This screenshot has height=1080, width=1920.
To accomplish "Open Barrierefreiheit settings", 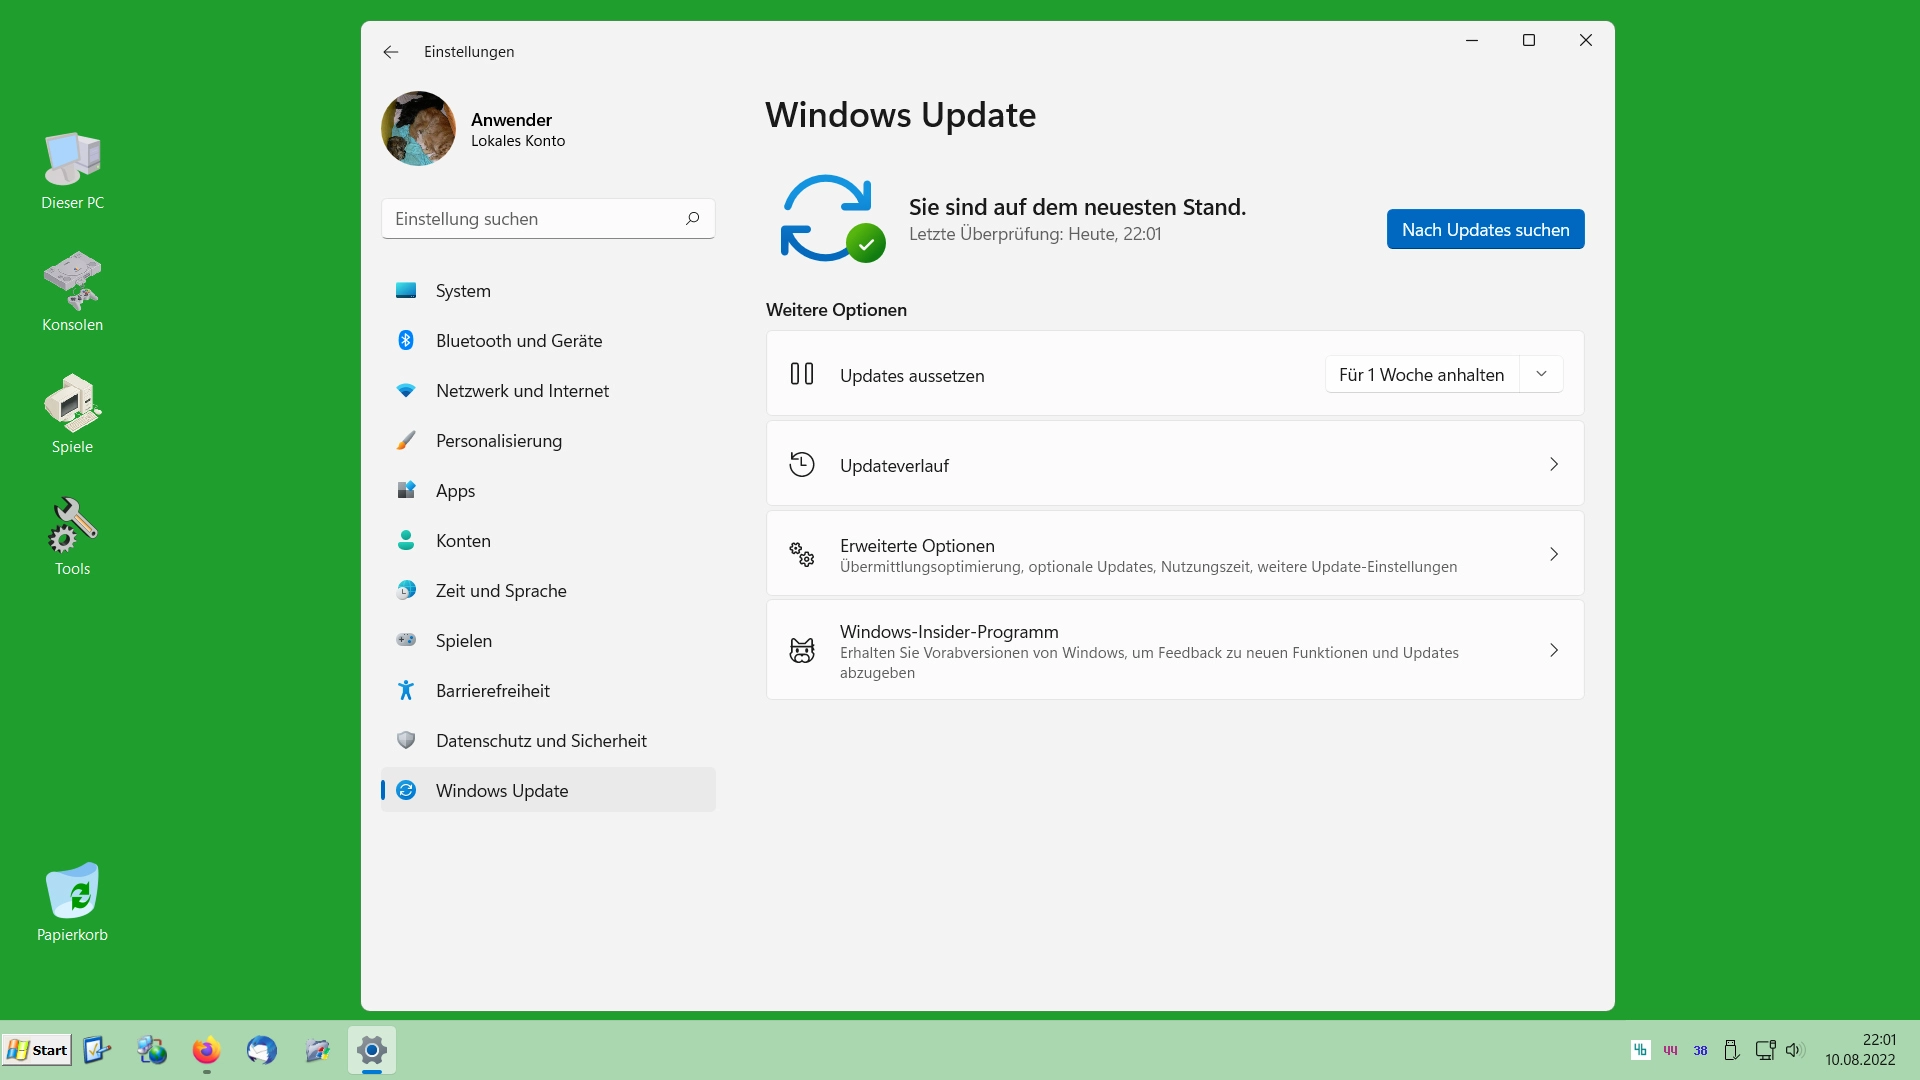I will pos(548,691).
